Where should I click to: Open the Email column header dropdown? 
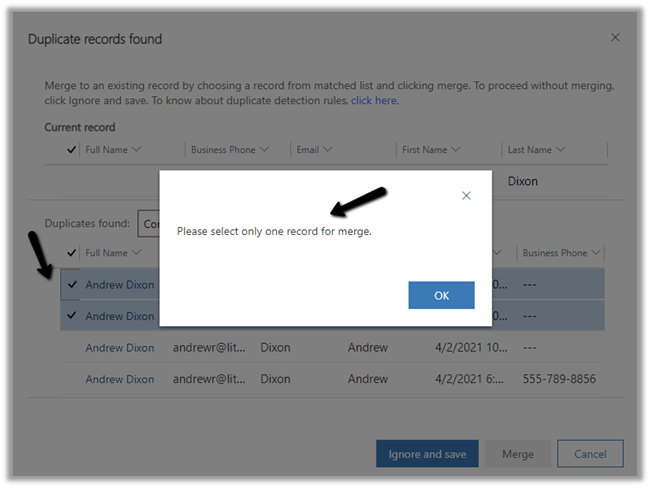tap(315, 150)
